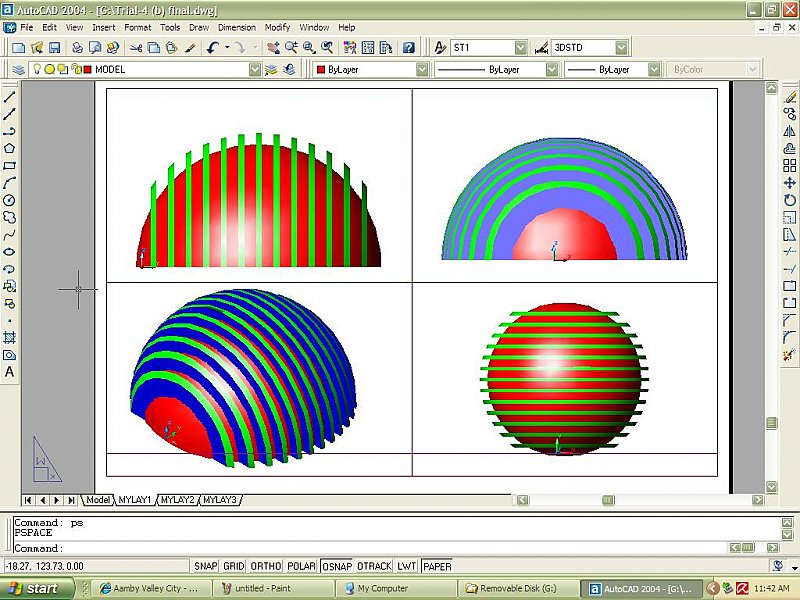This screenshot has height=600, width=800.
Task: Open the Dimension menu
Action: pyautogui.click(x=236, y=28)
